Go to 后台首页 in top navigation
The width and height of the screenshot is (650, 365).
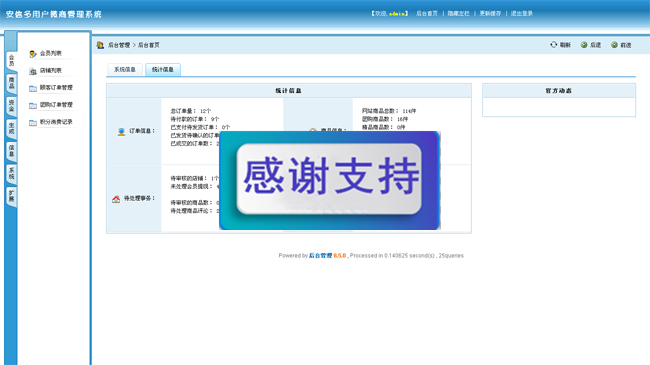(427, 14)
